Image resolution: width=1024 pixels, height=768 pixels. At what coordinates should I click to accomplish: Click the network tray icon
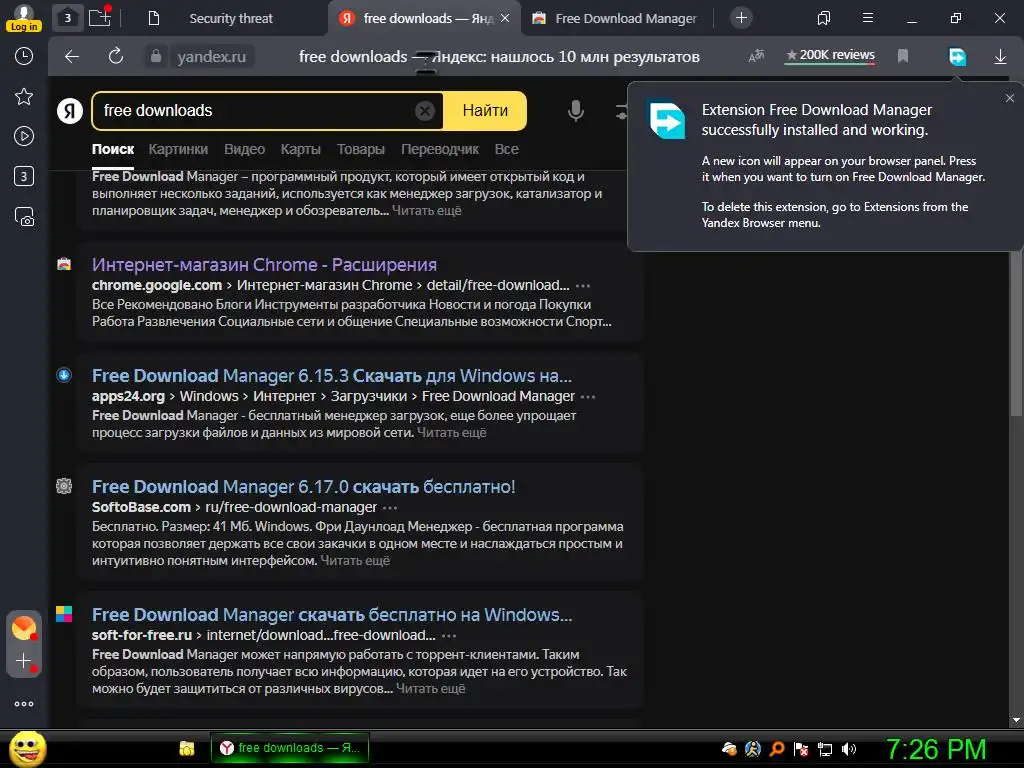(825, 749)
